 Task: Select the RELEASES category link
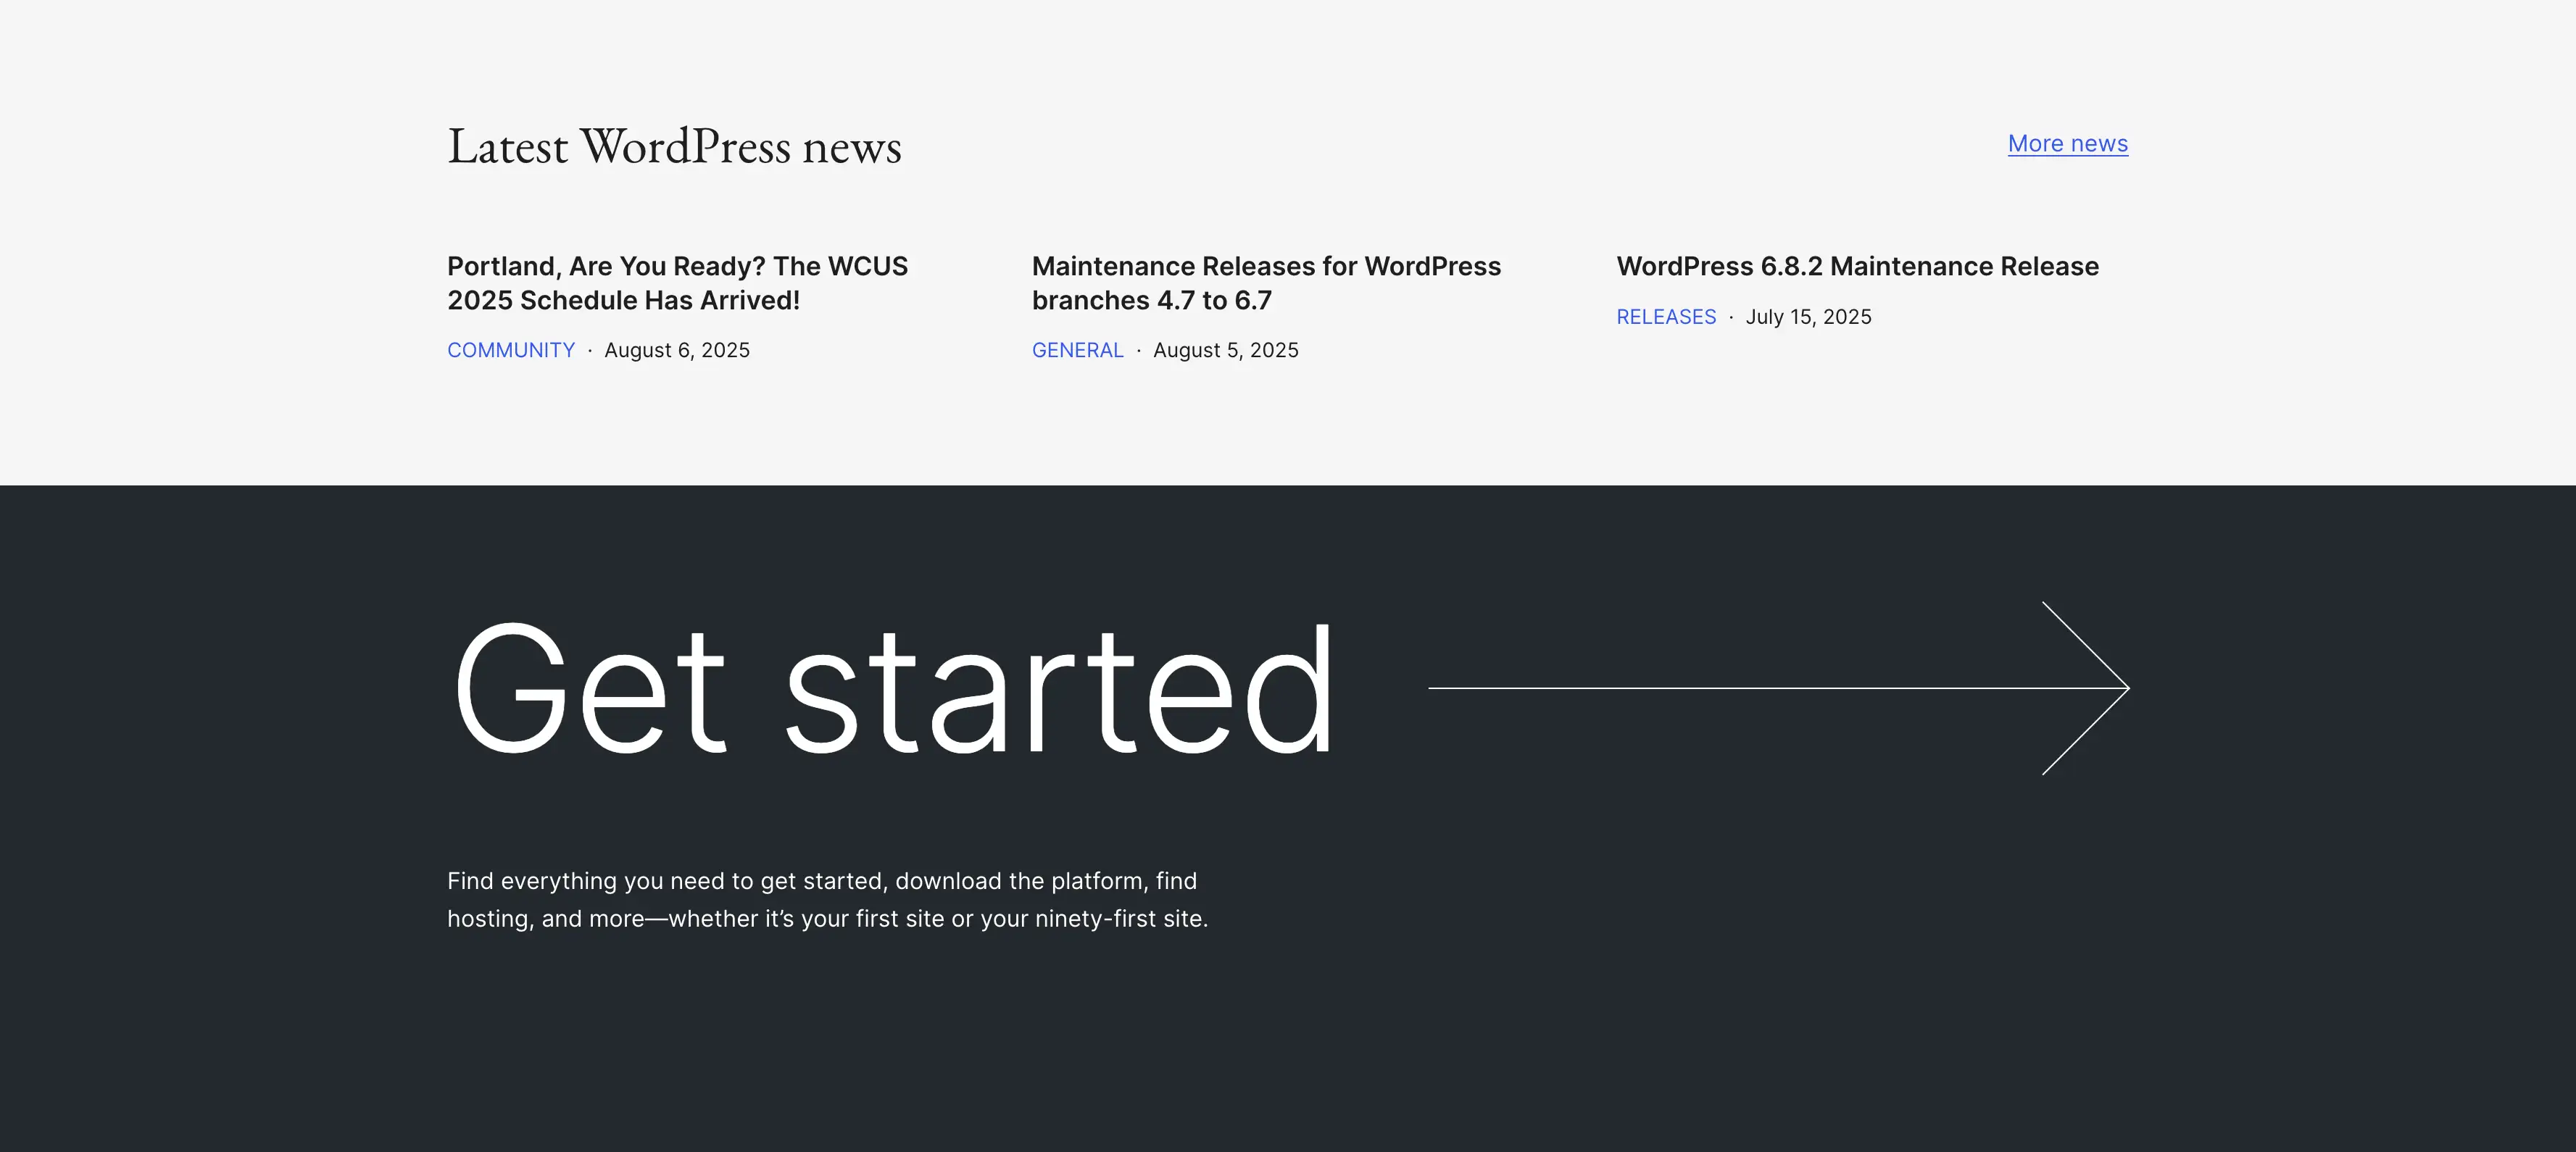point(1666,317)
